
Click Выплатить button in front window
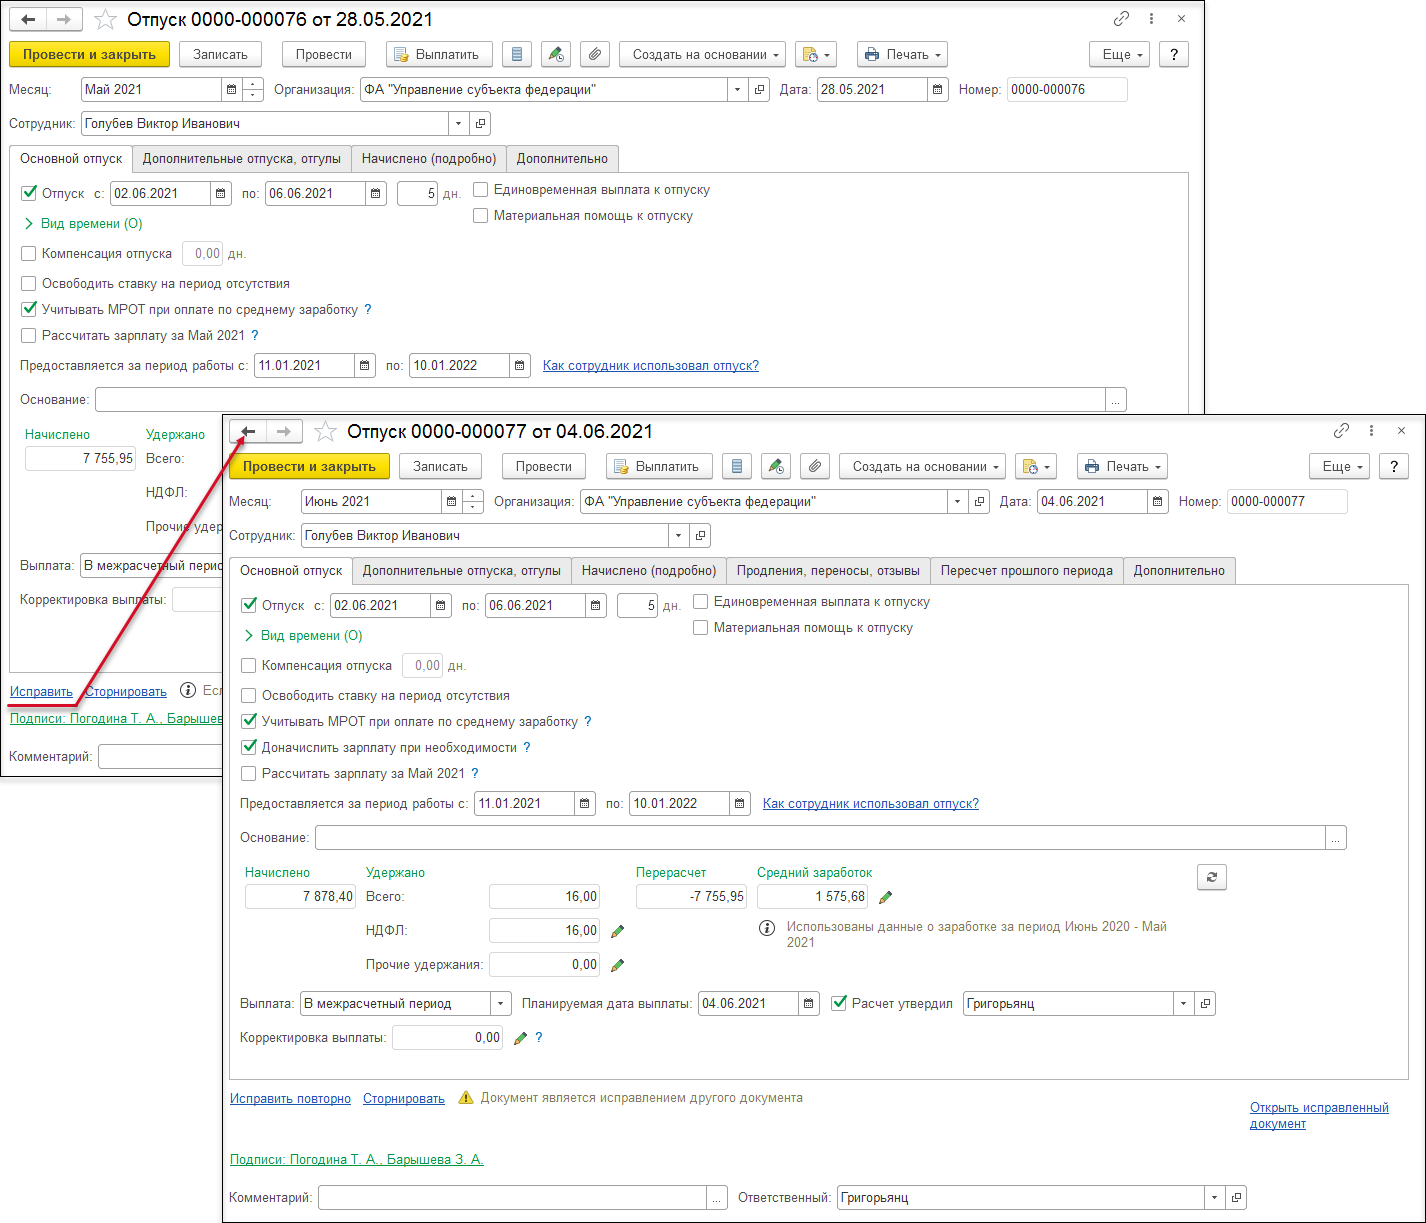pos(659,466)
